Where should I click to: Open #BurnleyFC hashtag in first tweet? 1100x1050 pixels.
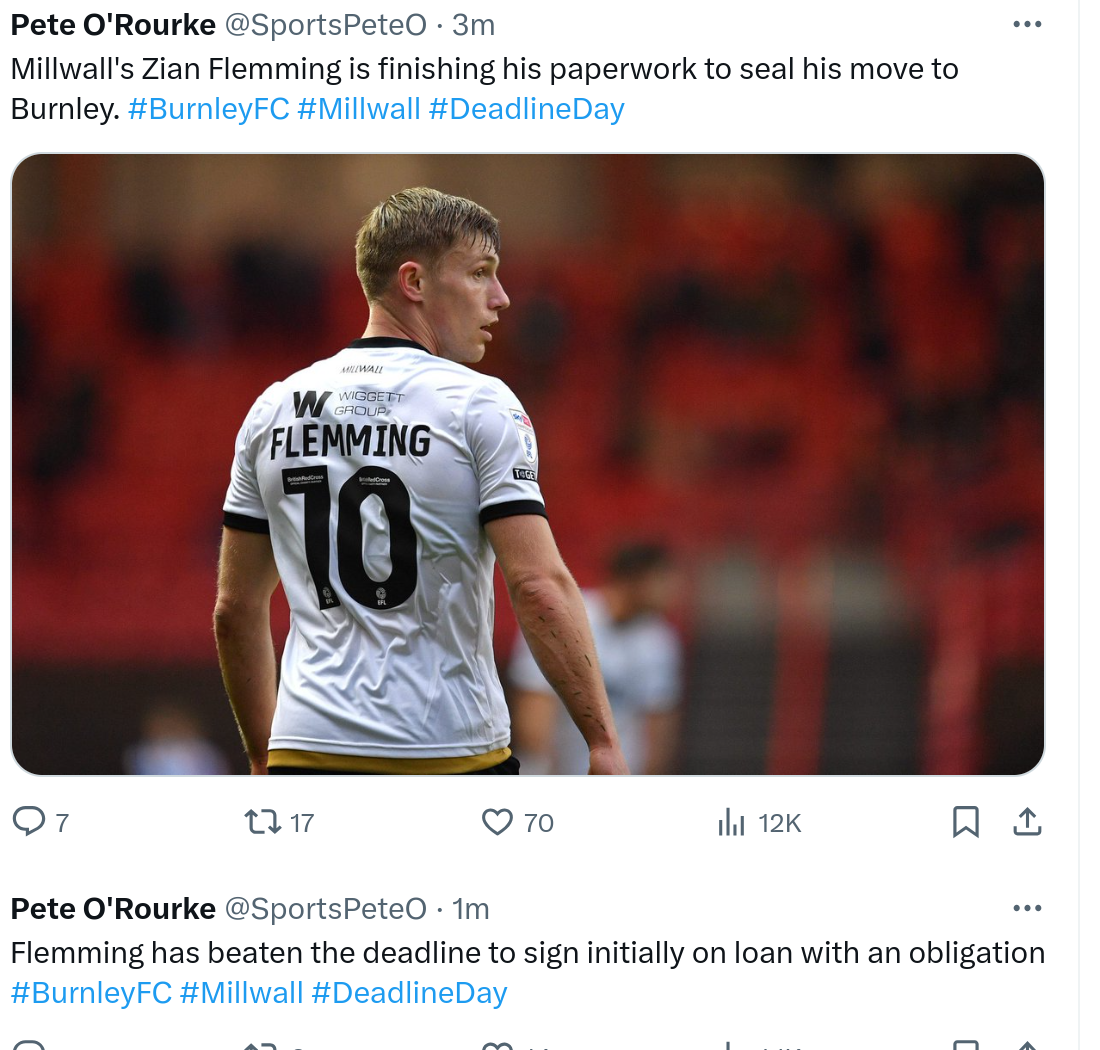pos(208,109)
